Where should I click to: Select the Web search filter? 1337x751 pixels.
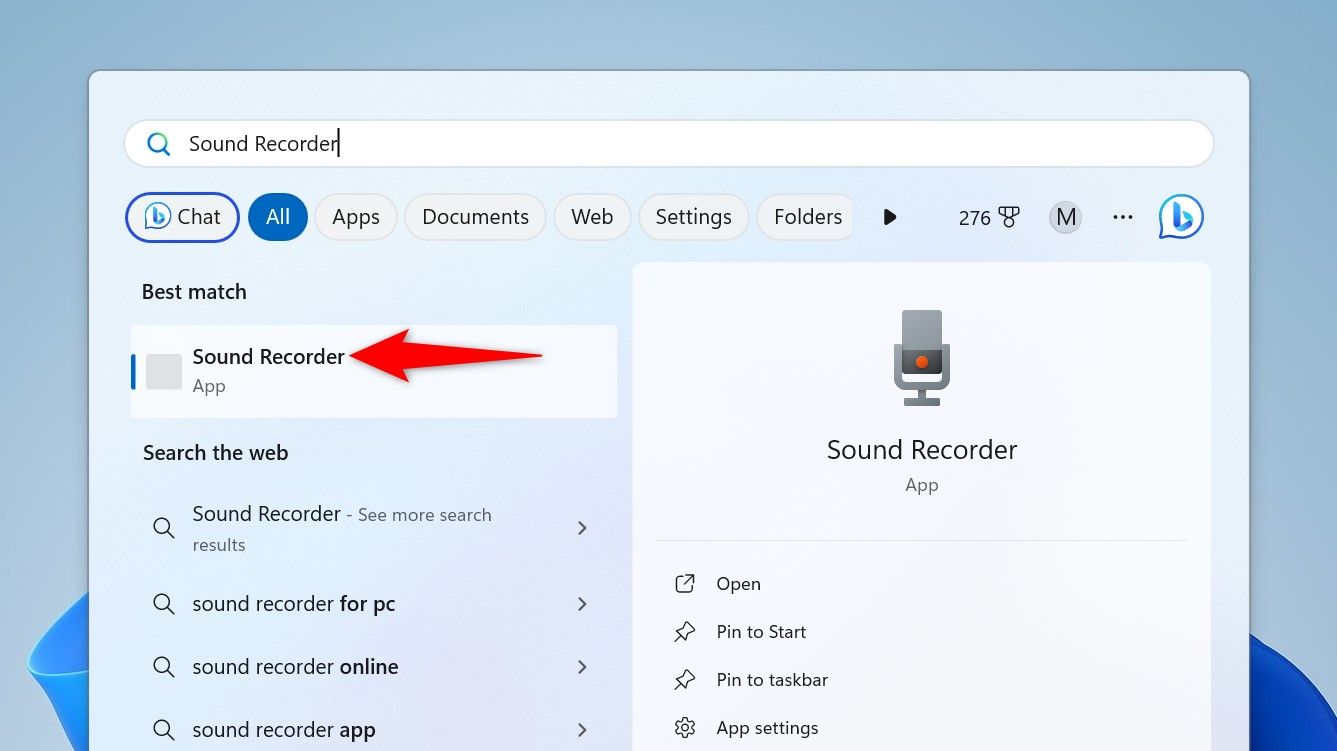591,216
